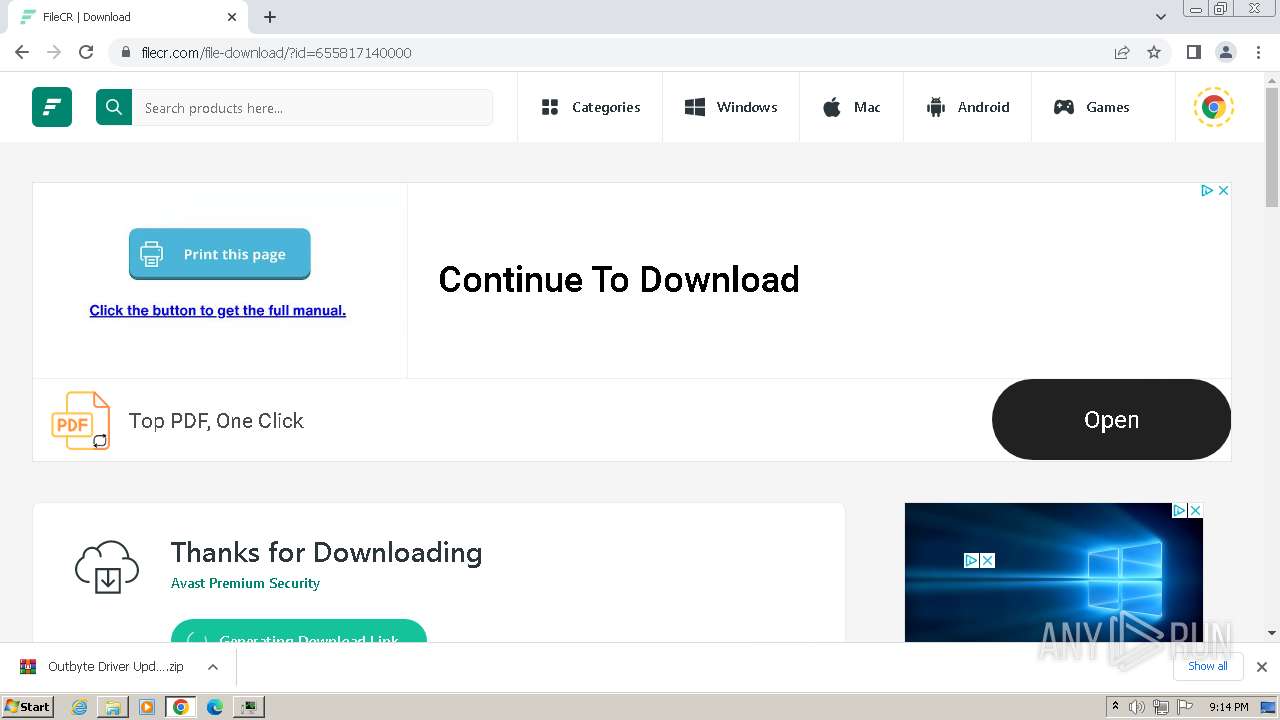Open Action Center flag icon
Image resolution: width=1280 pixels, height=720 pixels.
pos(1185,707)
